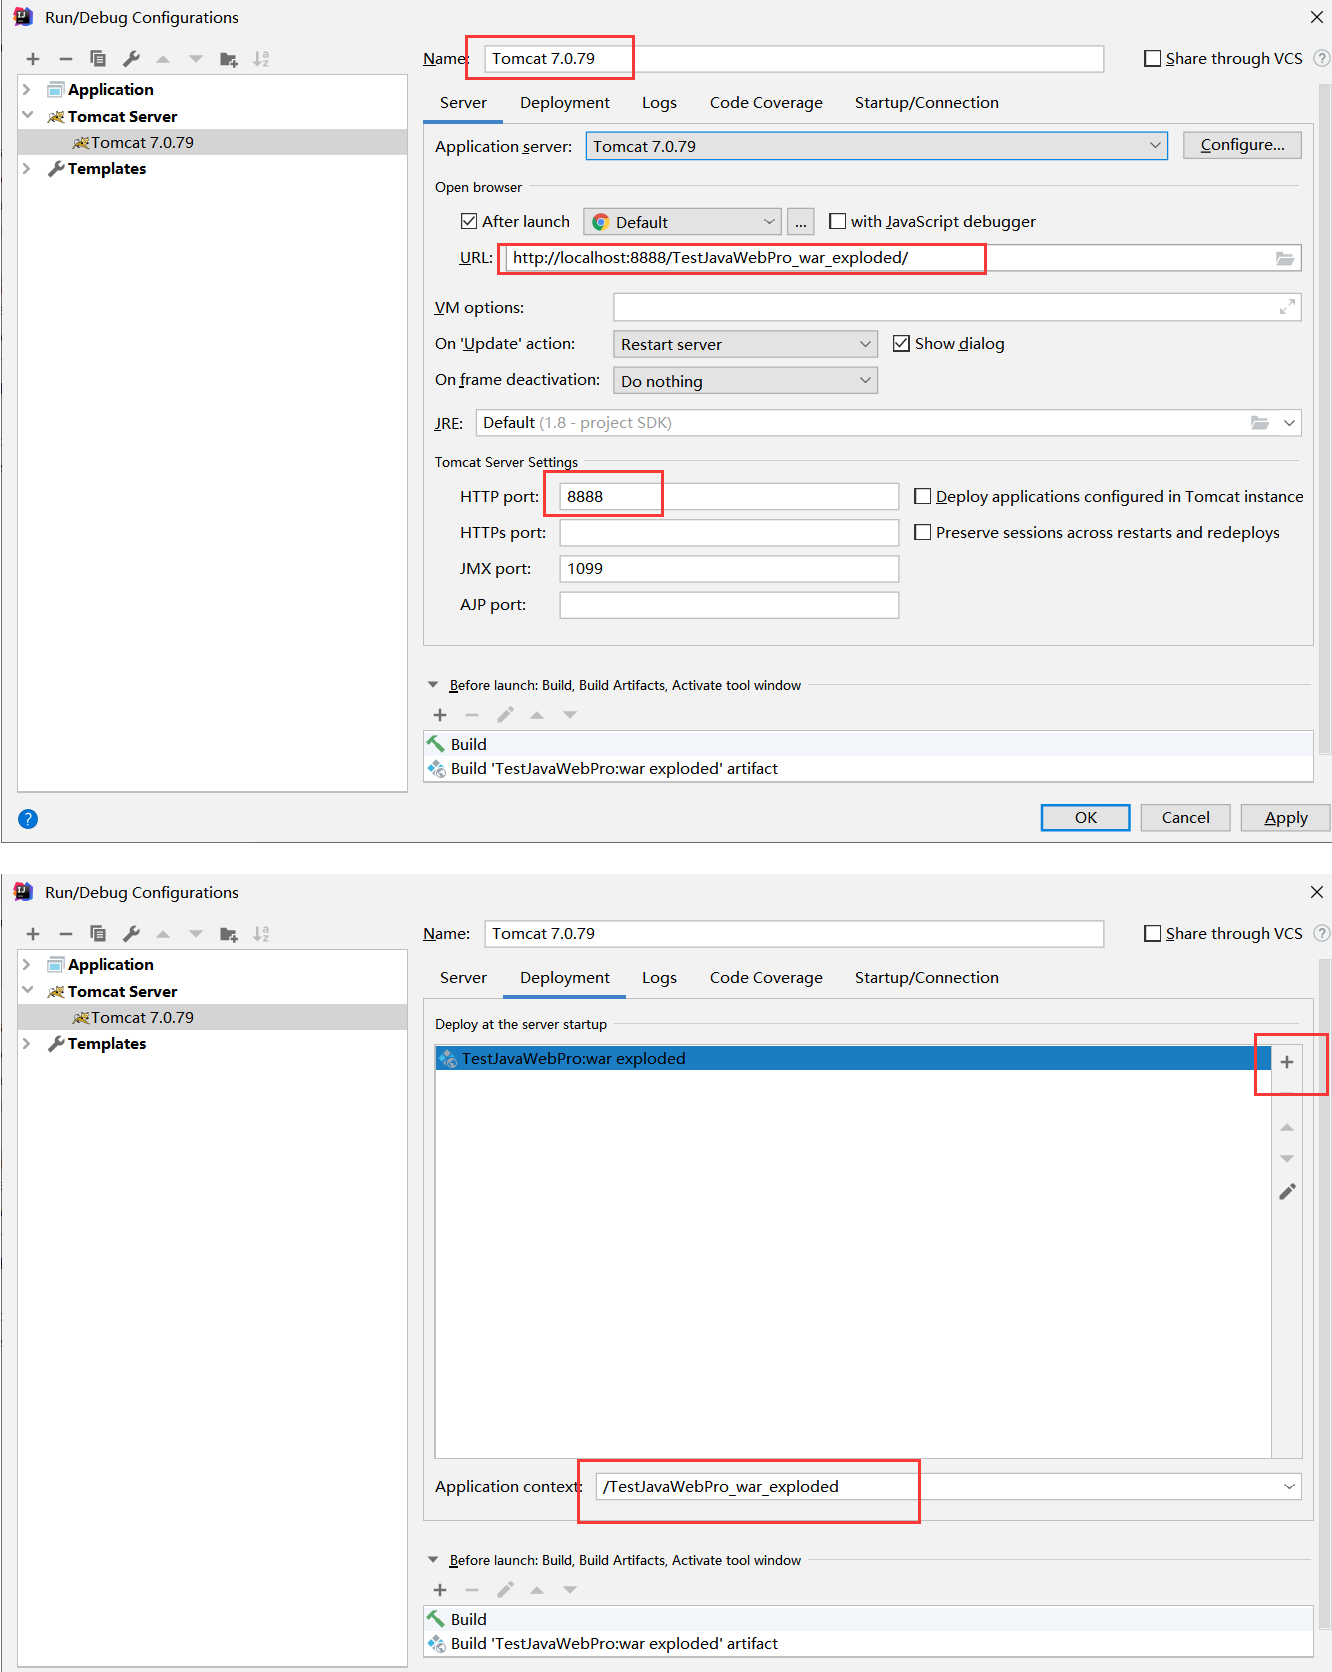The width and height of the screenshot is (1332, 1672).
Task: Browse folder icon in JRE field
Action: (x=1260, y=423)
